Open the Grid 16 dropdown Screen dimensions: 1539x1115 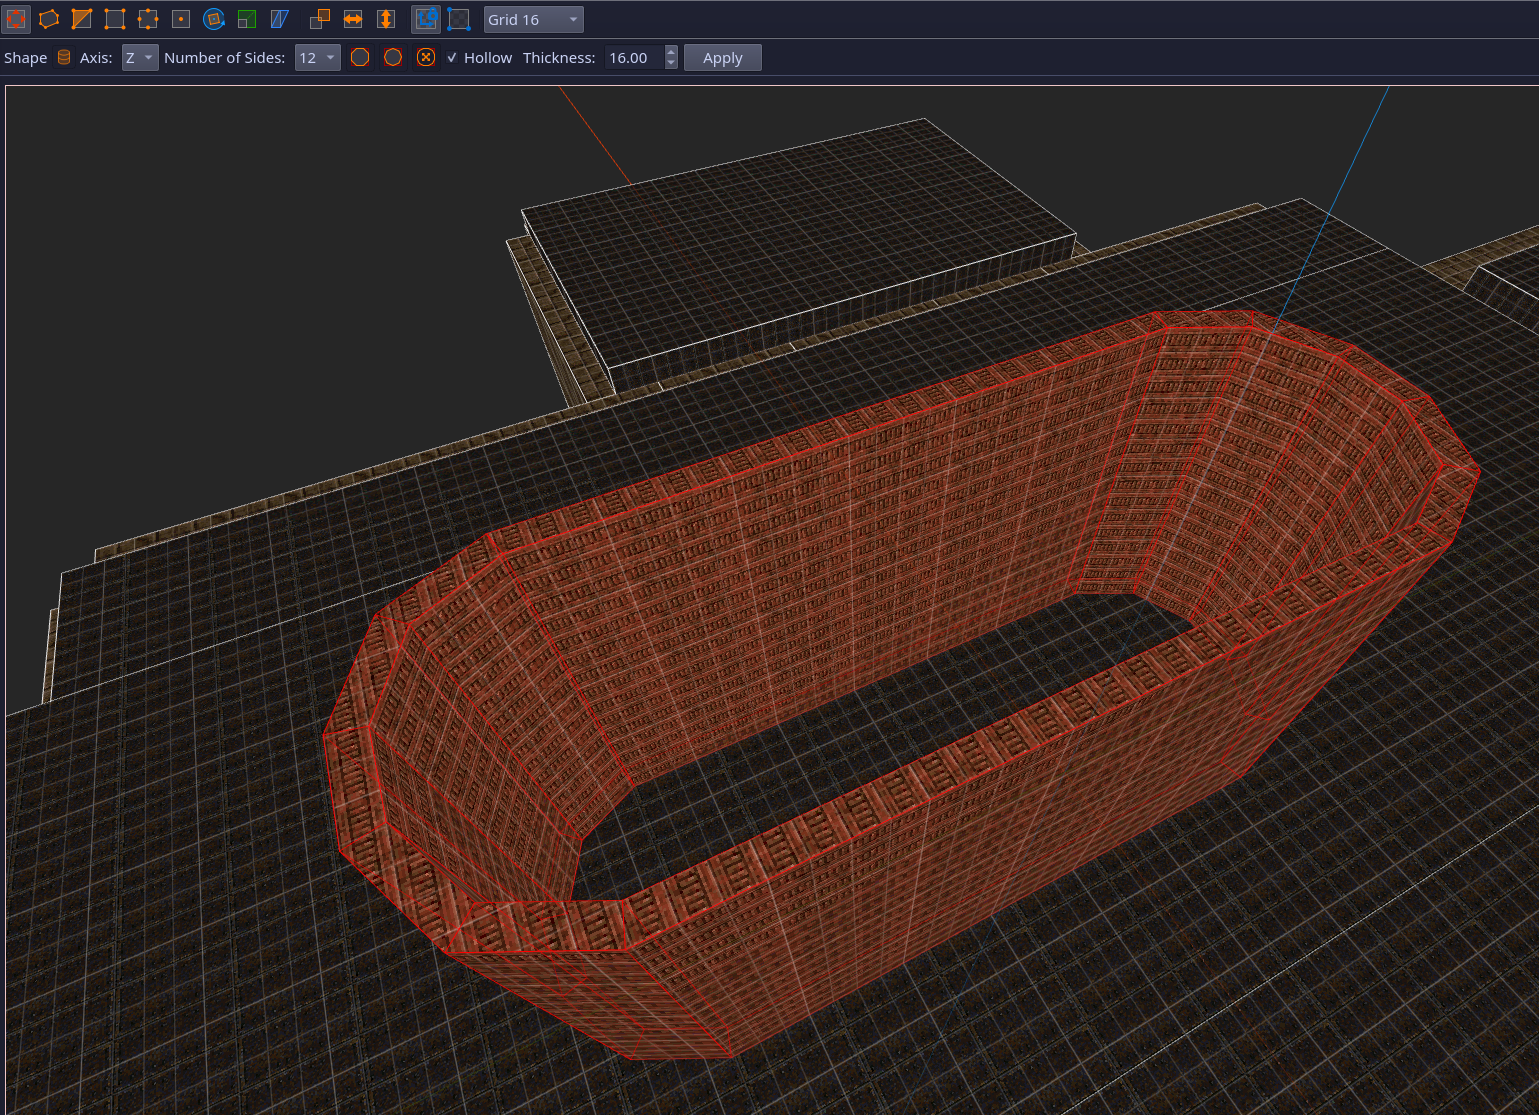click(x=533, y=19)
